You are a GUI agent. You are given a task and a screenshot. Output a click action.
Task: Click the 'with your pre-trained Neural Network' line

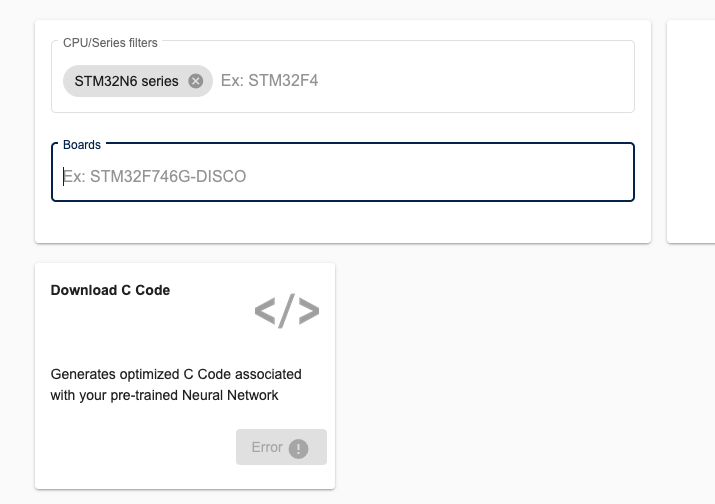(164, 395)
